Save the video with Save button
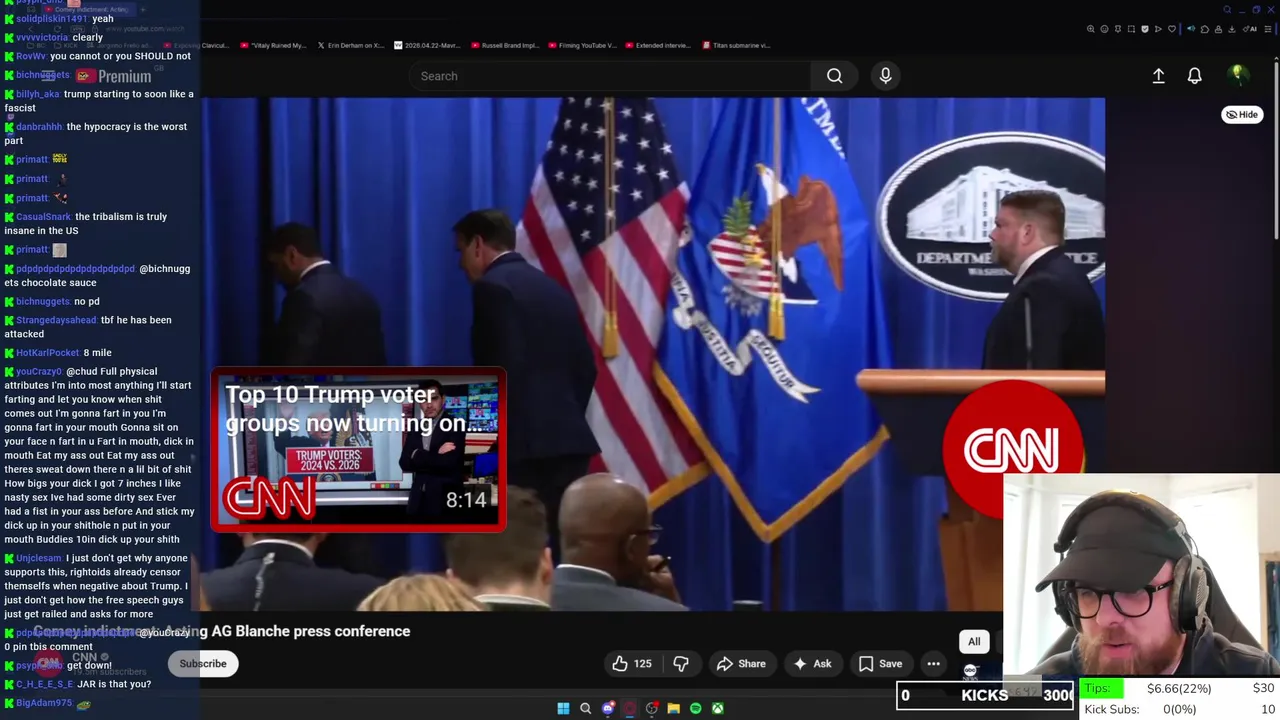 [x=880, y=664]
